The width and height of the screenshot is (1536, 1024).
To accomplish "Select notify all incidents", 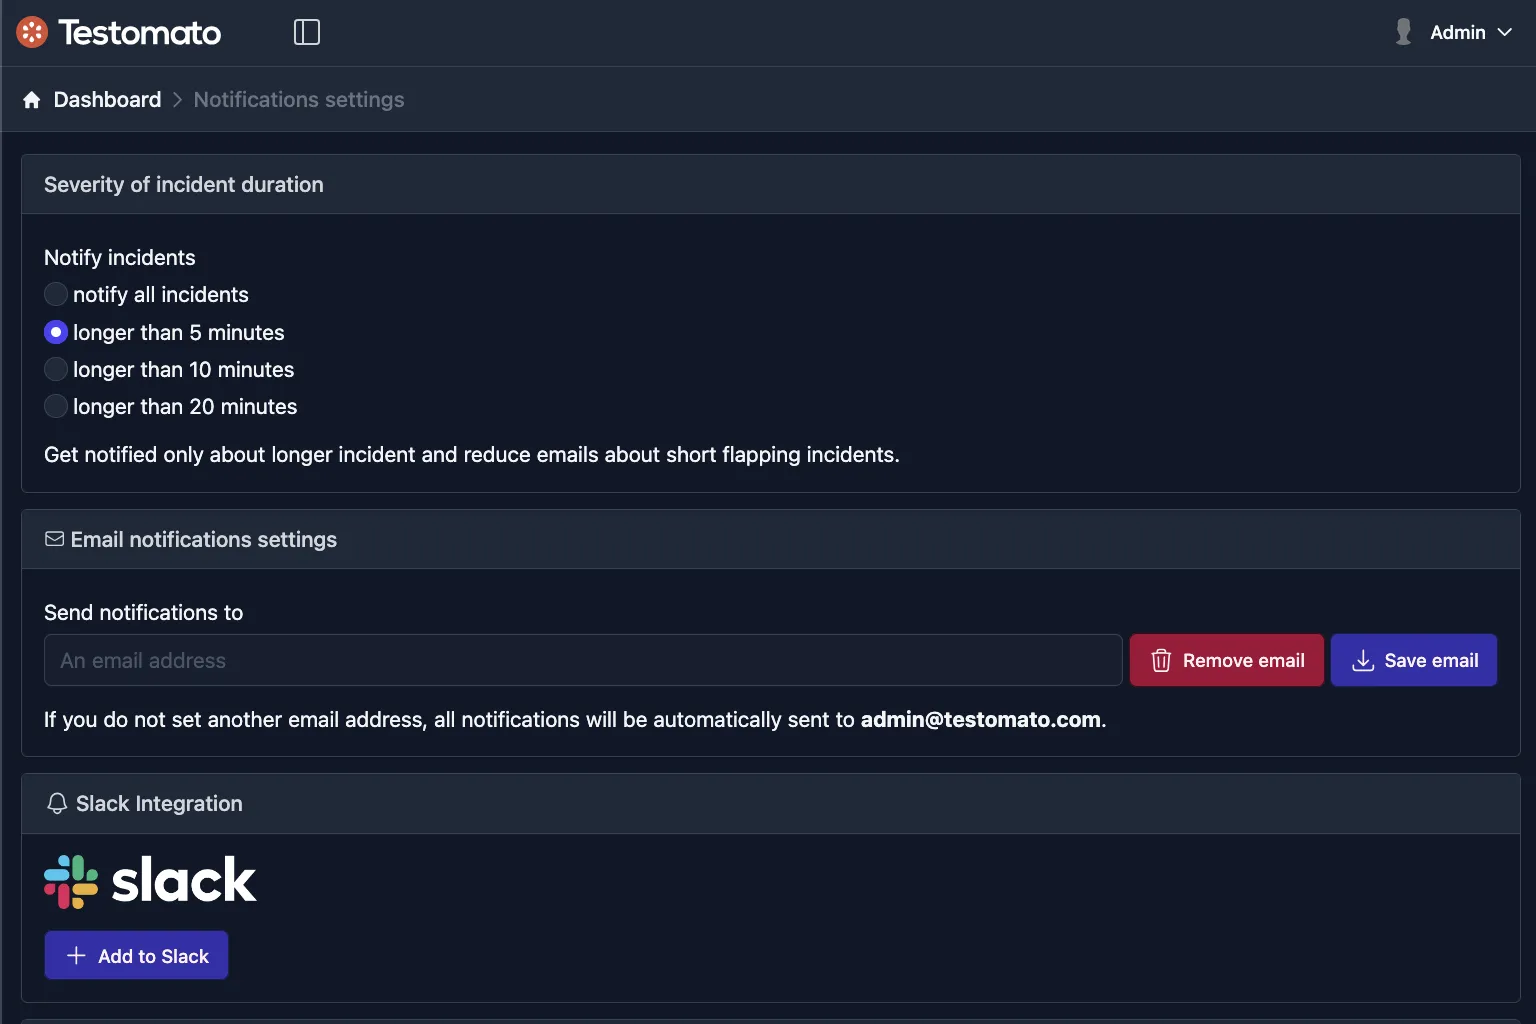I will coord(55,294).
